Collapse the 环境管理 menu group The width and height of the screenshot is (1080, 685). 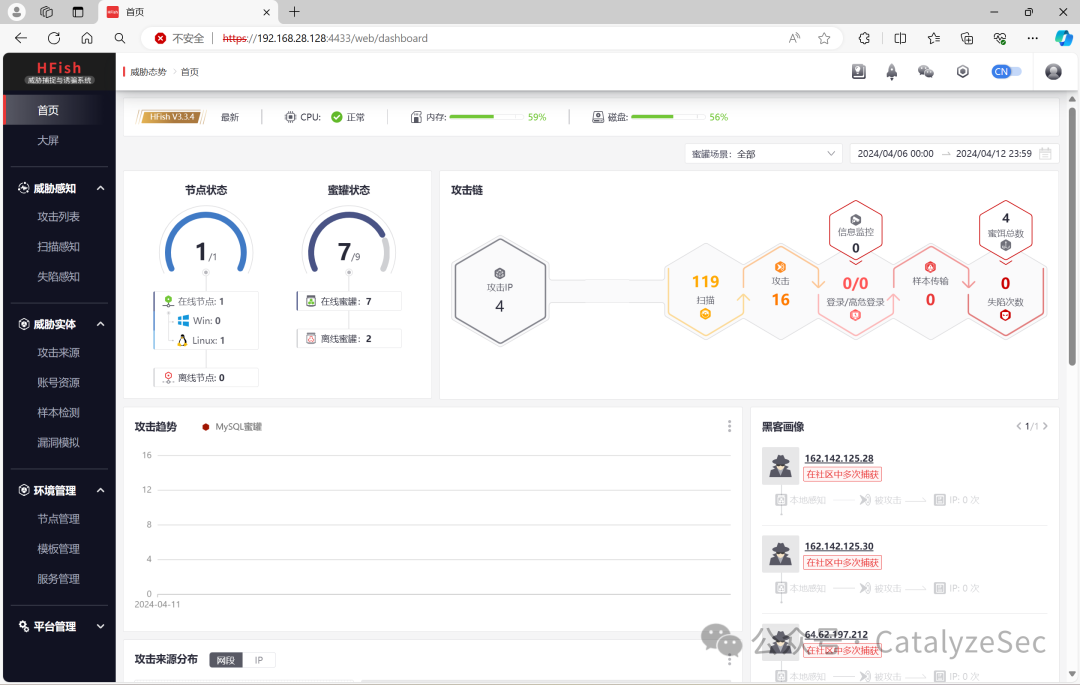coord(101,490)
